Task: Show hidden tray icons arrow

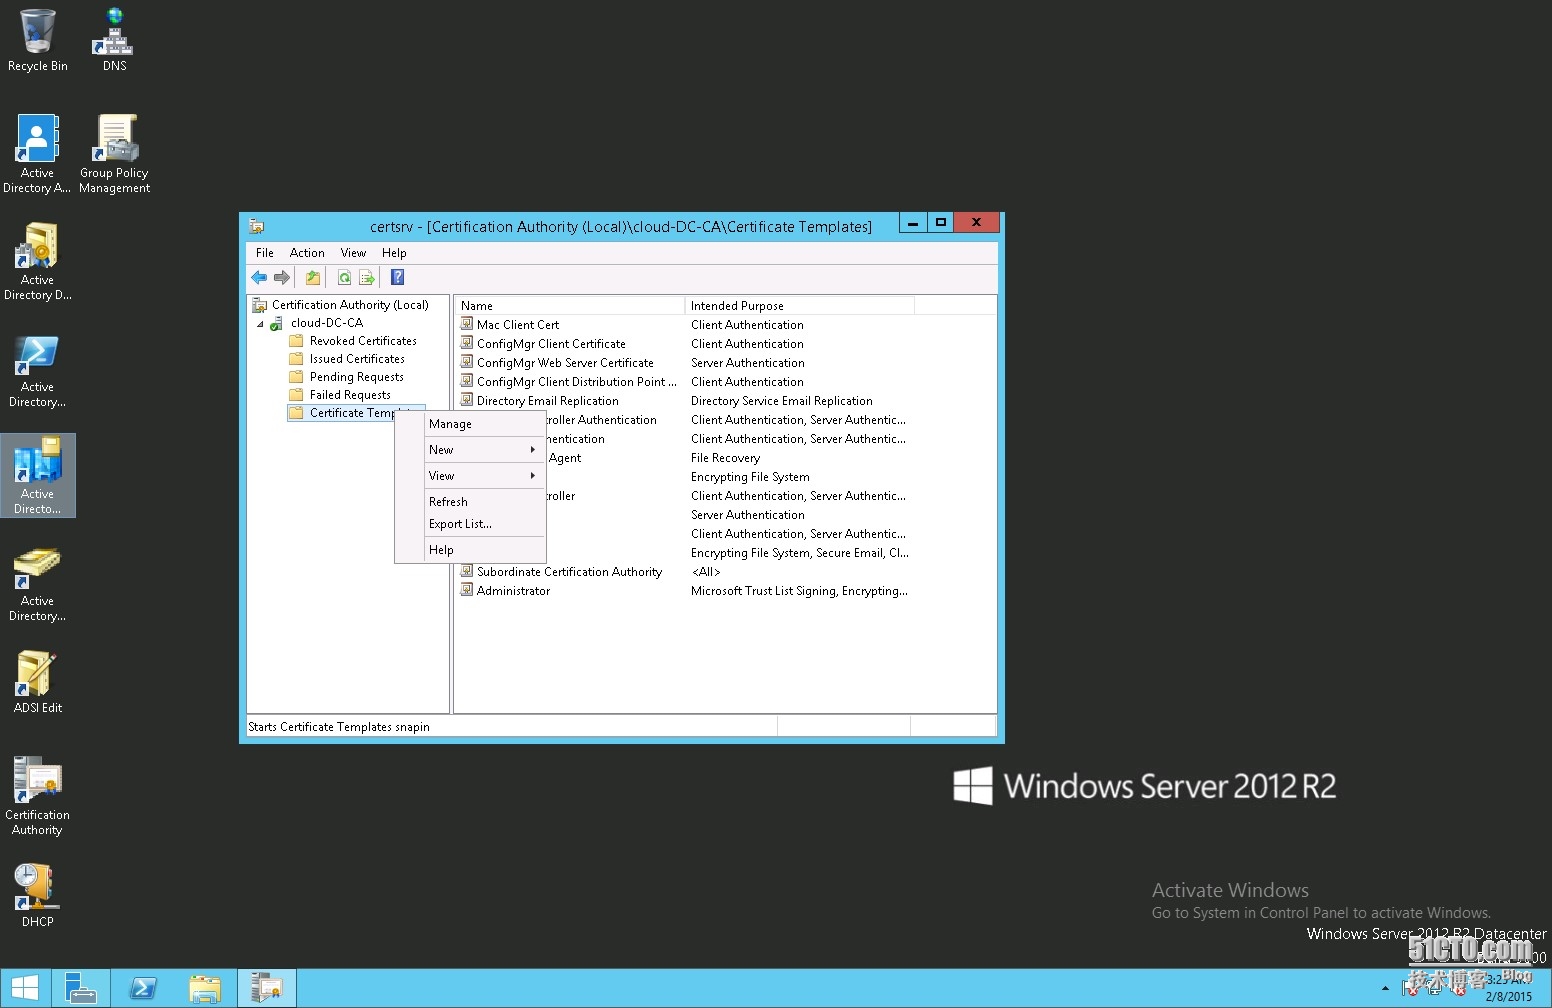Action: click(1385, 988)
